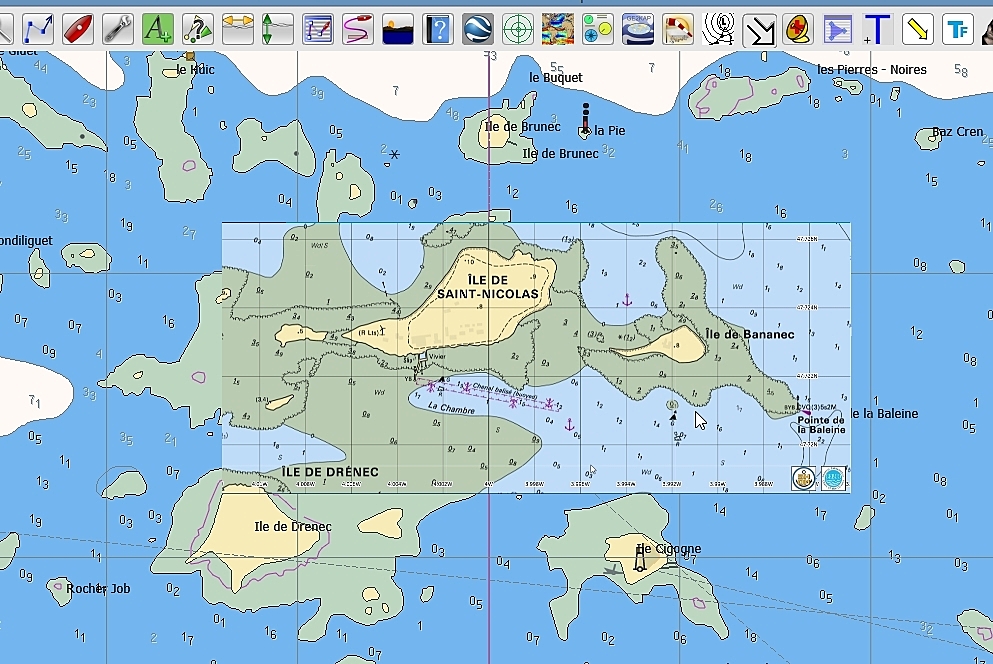
Task: Toggle the horizontal yellow arrows currents icon
Action: [237, 29]
